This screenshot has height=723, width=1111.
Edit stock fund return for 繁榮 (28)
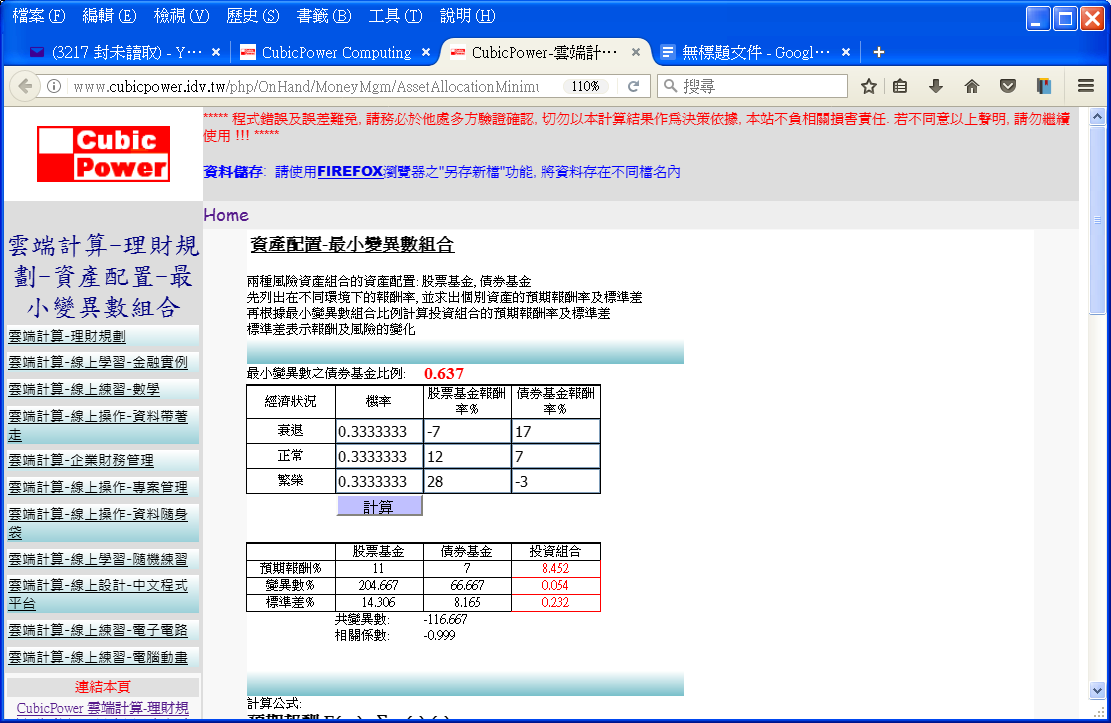(467, 481)
